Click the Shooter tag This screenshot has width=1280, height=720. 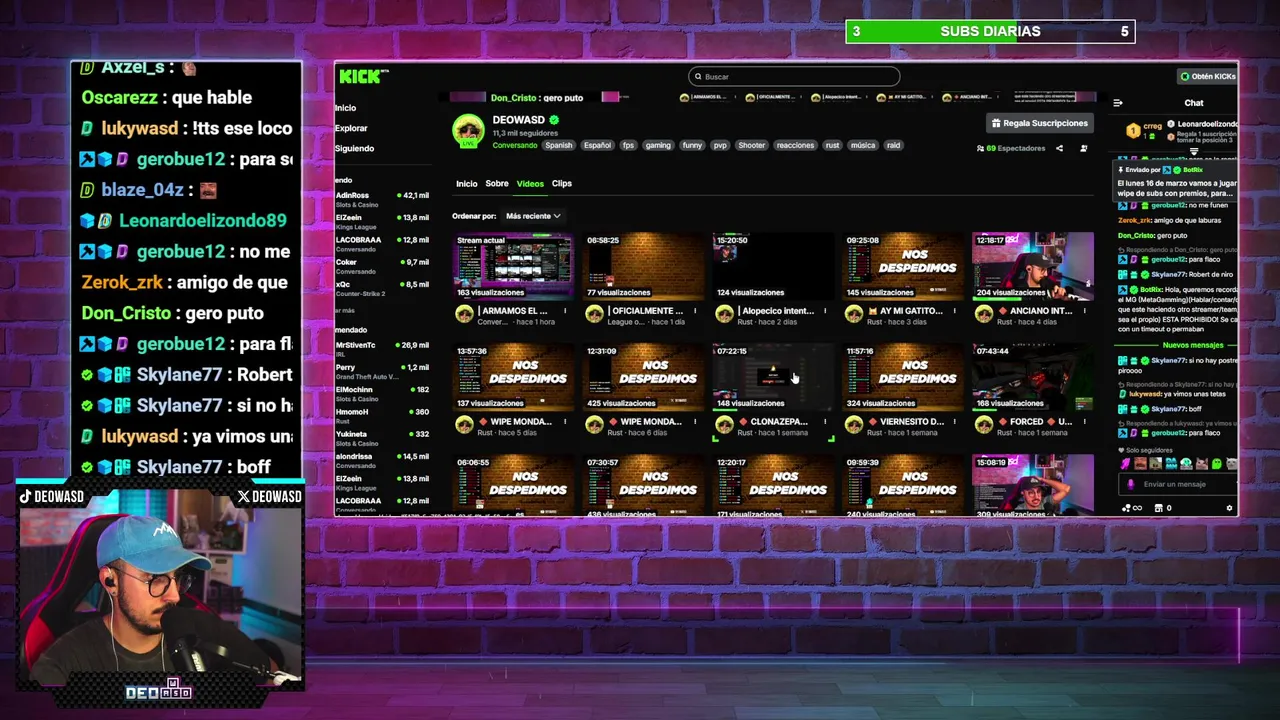pos(752,145)
